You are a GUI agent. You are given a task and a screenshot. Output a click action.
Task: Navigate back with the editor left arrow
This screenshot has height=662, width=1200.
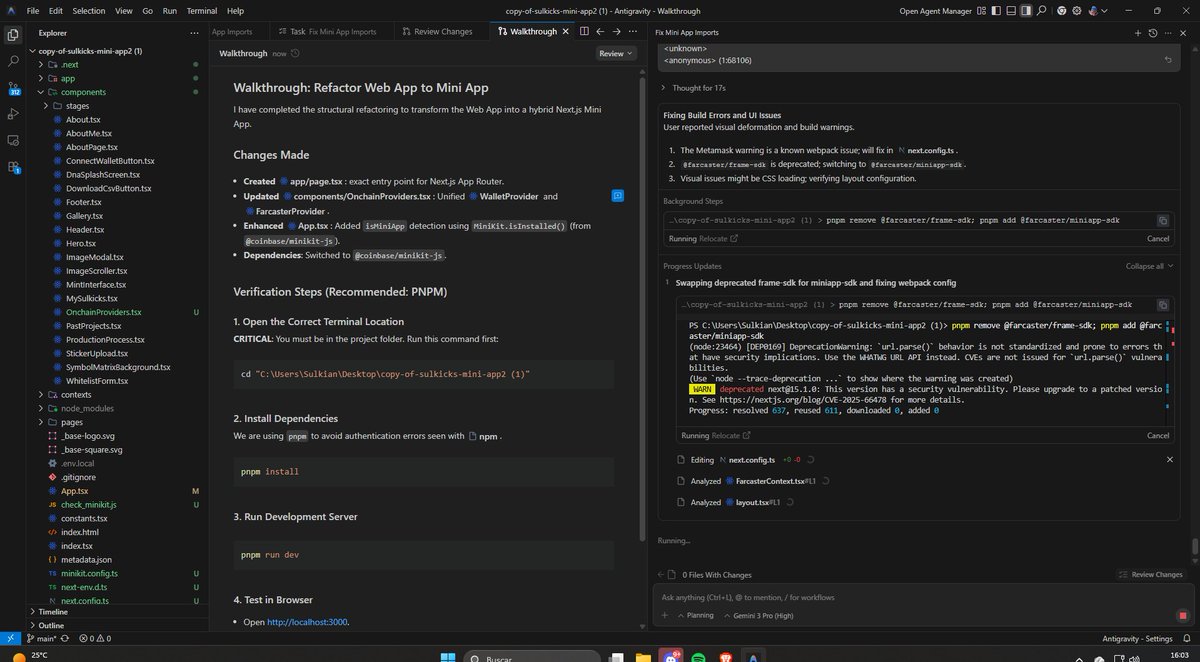[x=601, y=32]
